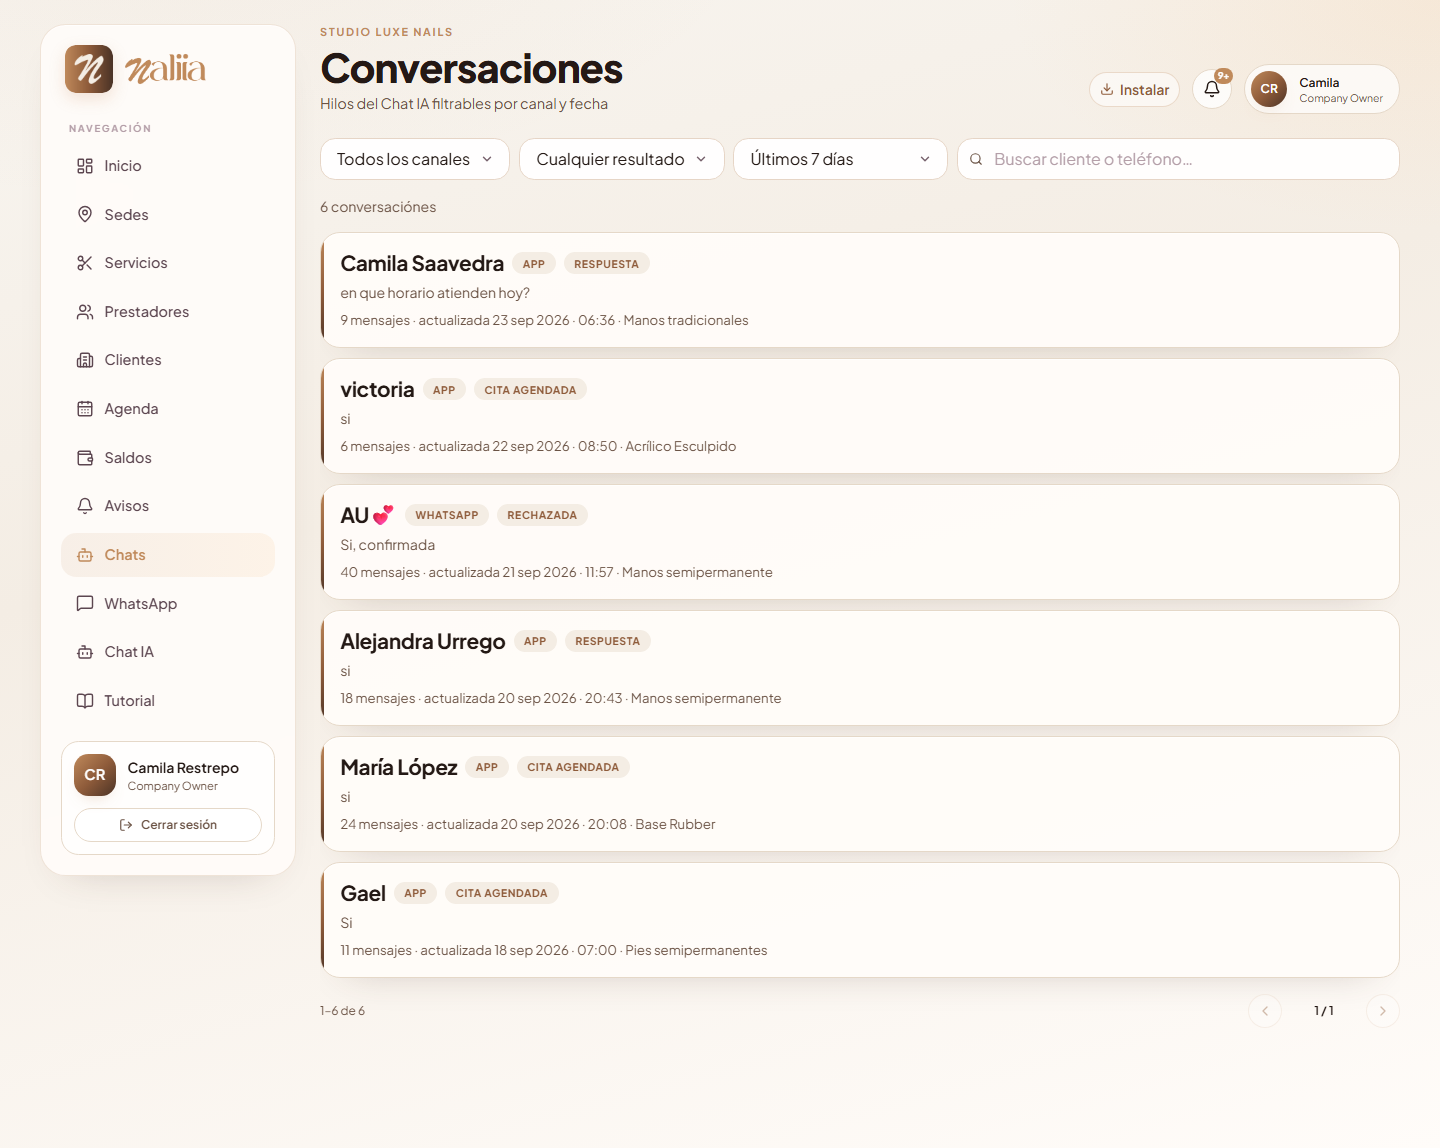Focus the 'Buscar cliente o teléfono' search field
Viewport: 1440px width, 1148px height.
pyautogui.click(x=1178, y=159)
